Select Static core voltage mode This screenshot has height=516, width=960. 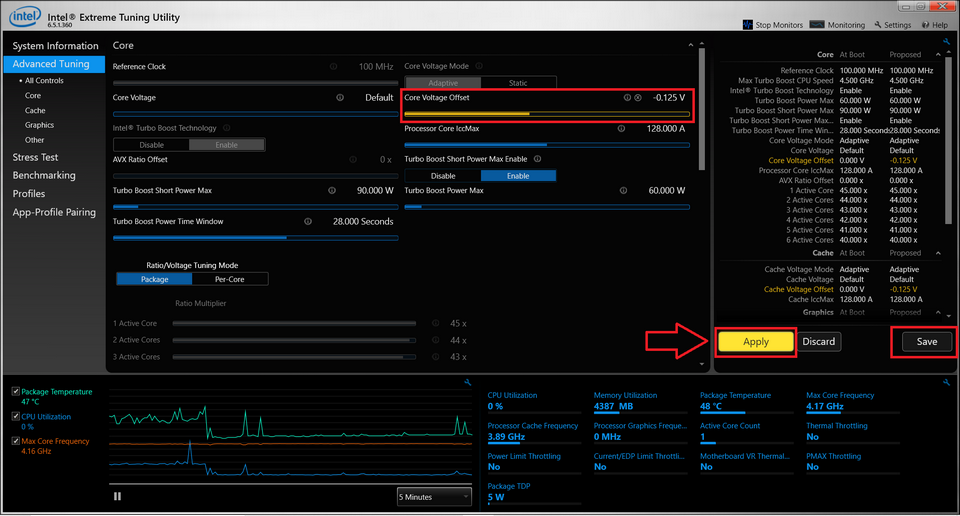point(518,83)
